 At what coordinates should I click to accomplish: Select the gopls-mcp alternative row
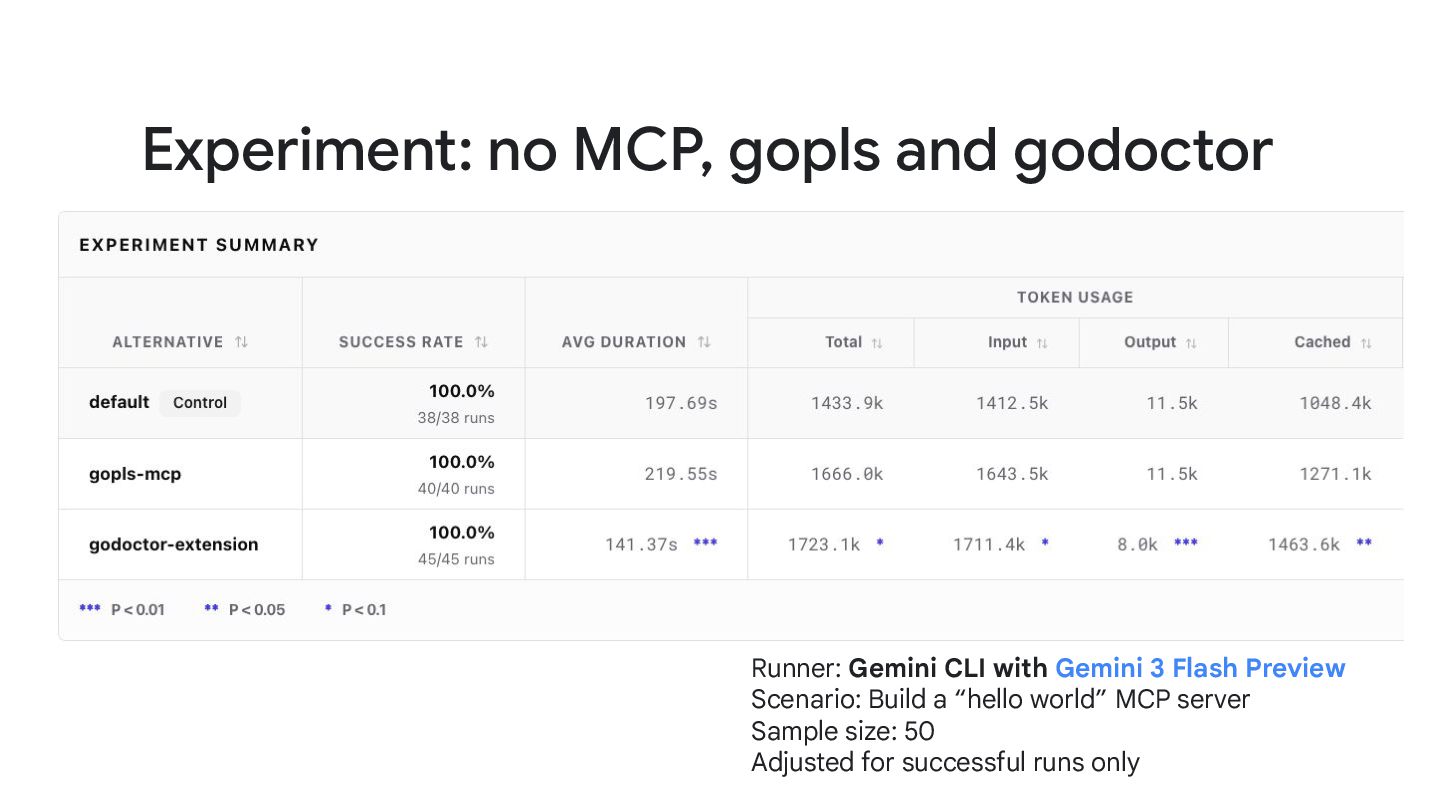(x=730, y=474)
